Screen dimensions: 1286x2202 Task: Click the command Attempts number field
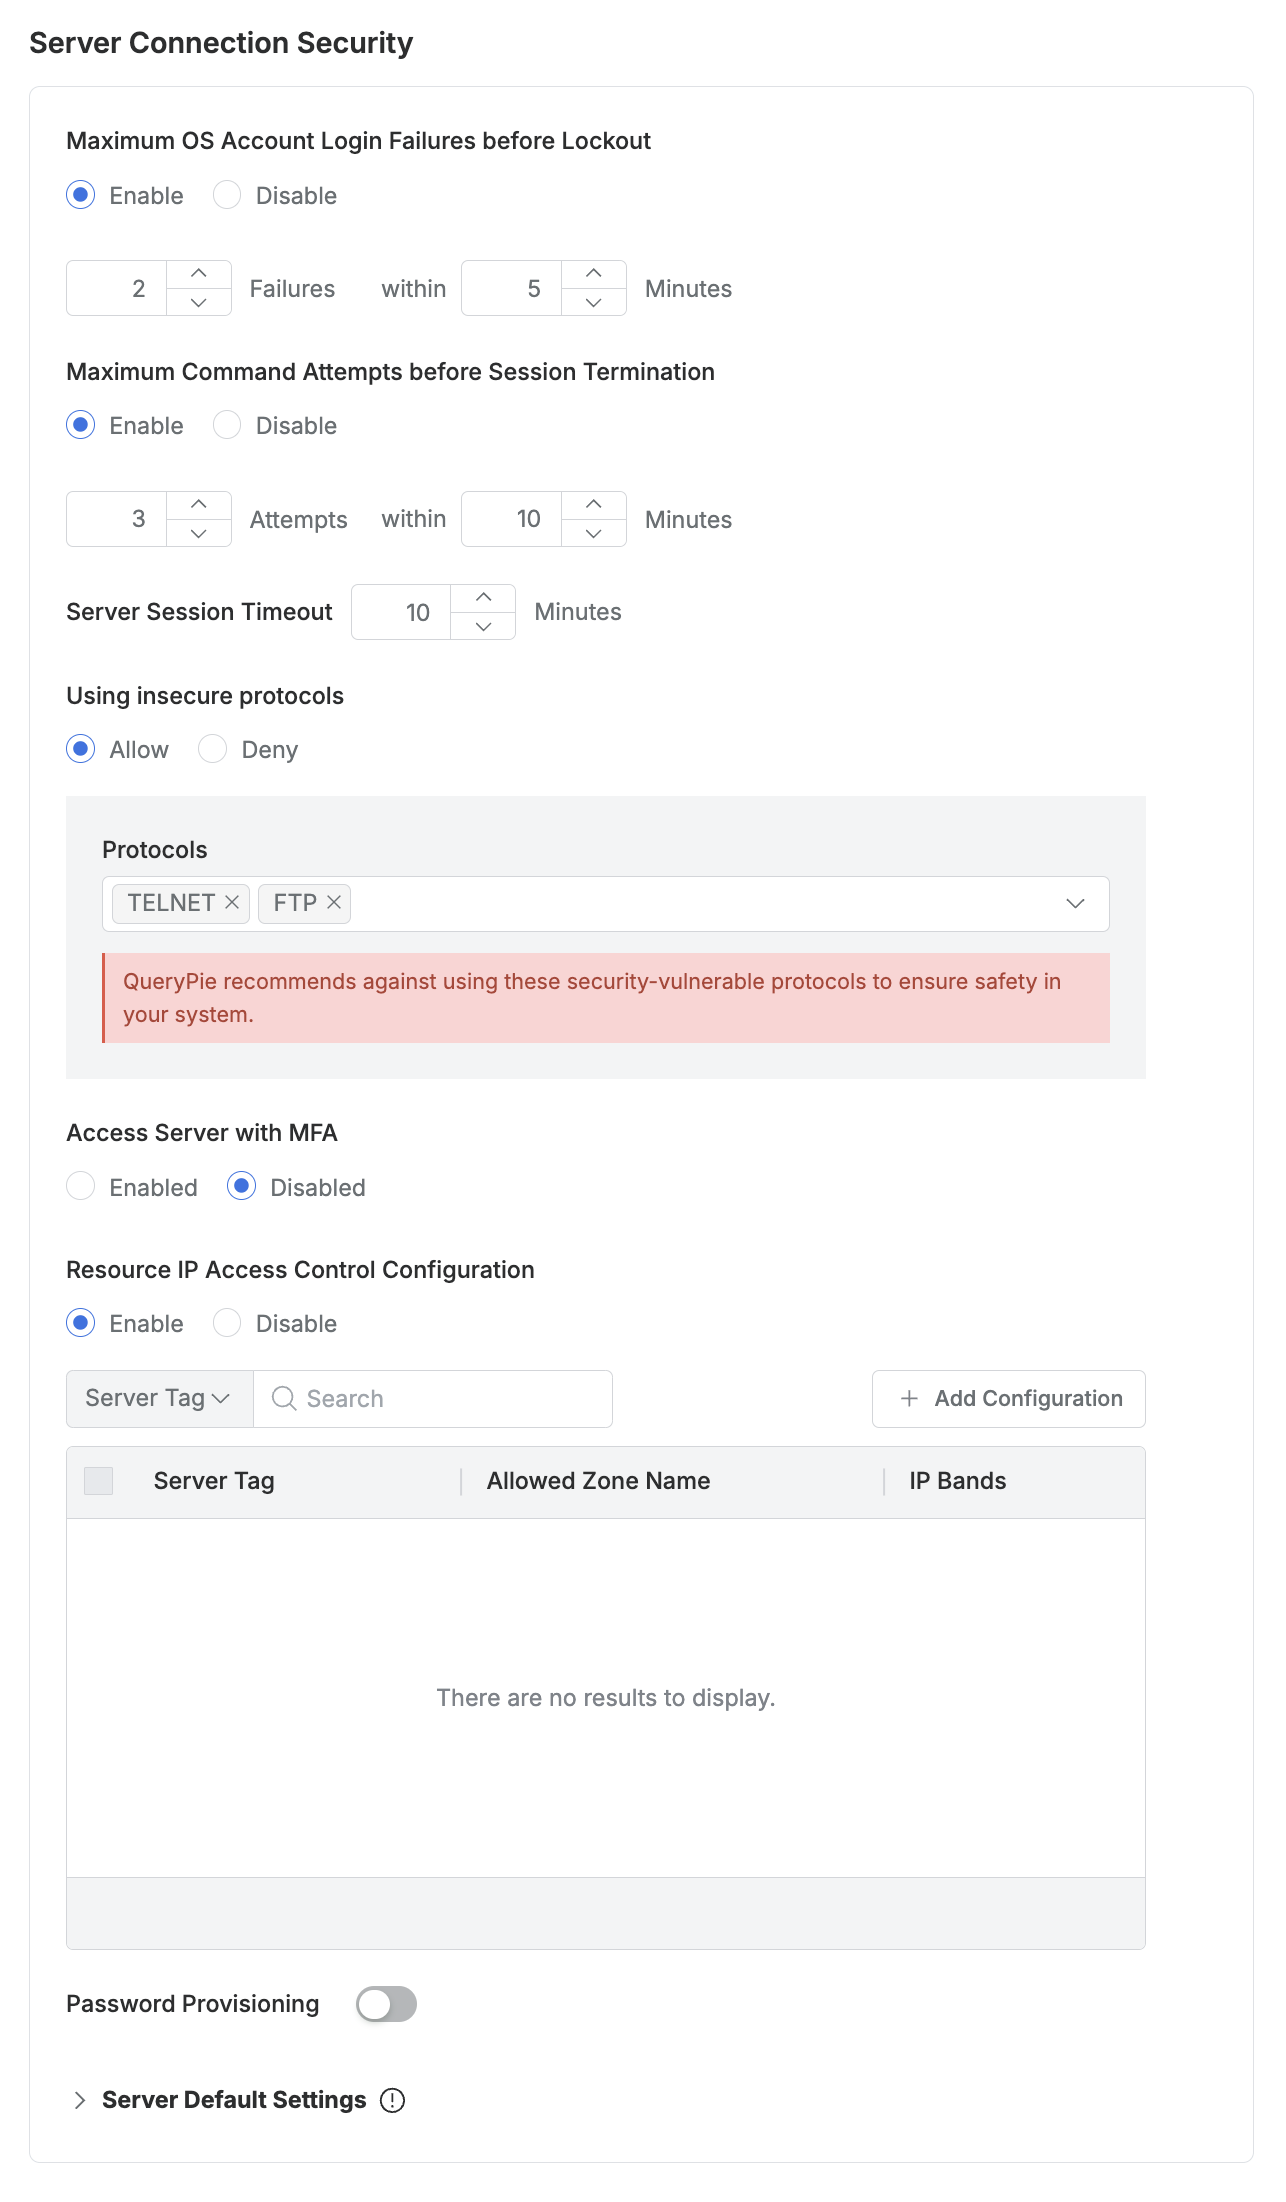(117, 519)
